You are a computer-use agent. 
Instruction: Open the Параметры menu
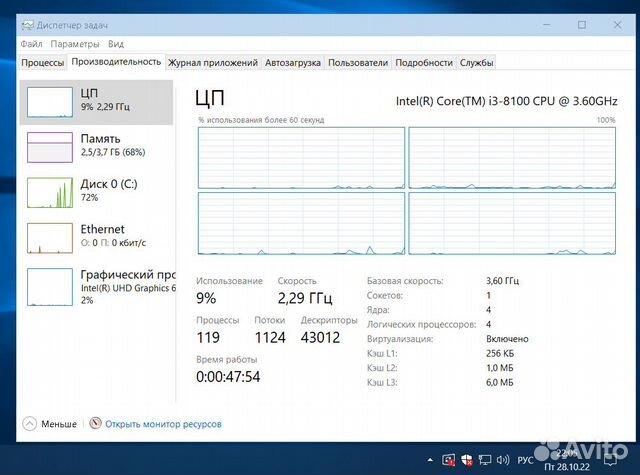(x=75, y=44)
